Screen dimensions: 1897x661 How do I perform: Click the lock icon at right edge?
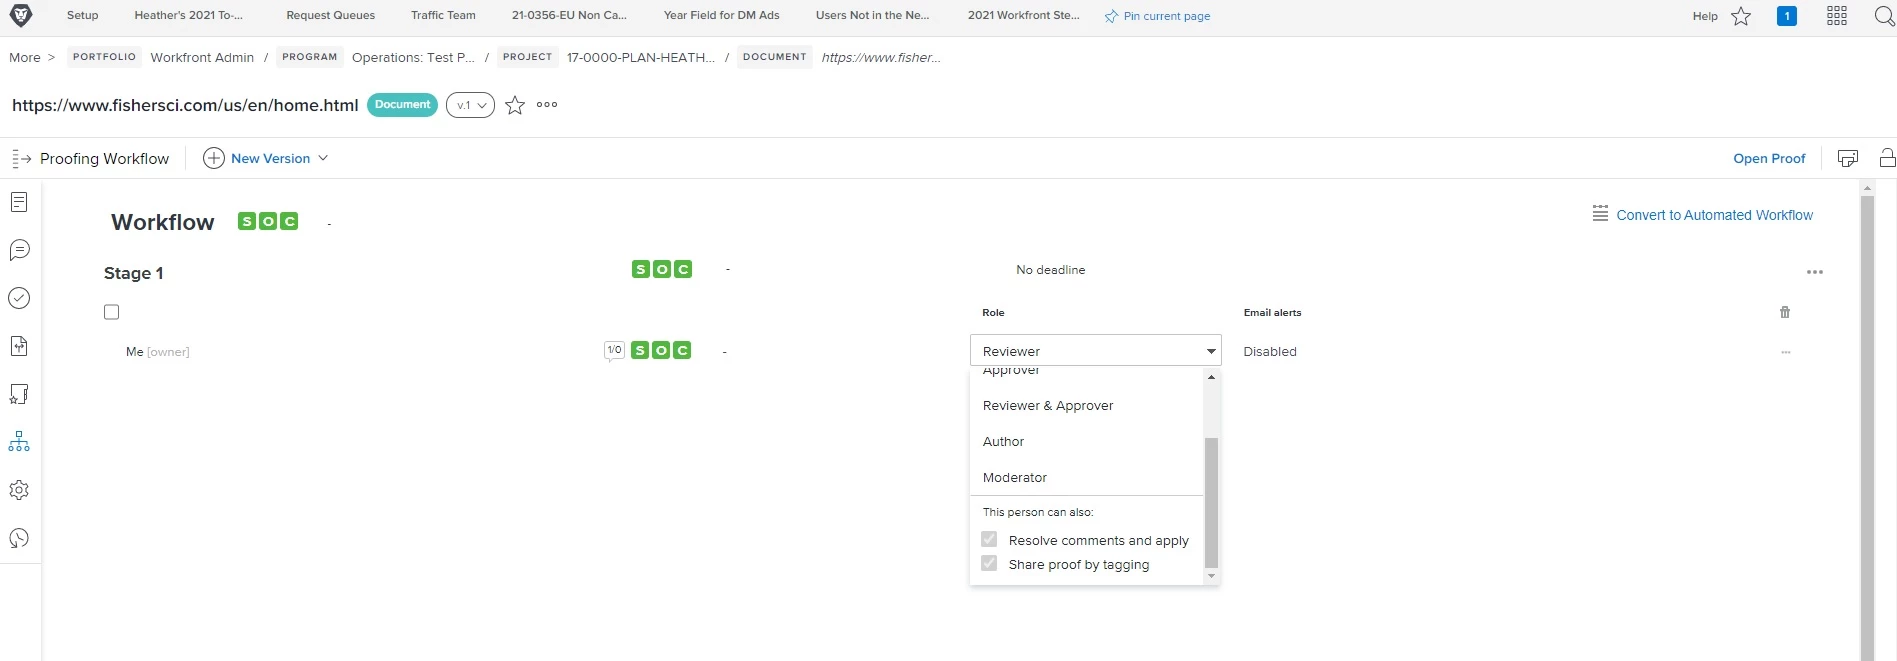tap(1887, 158)
